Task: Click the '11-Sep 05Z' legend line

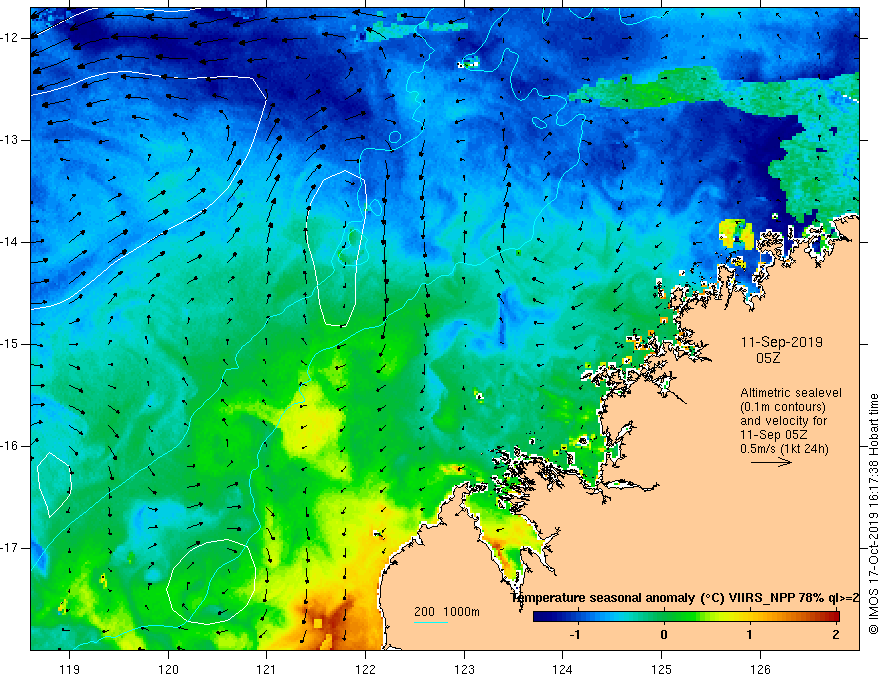Action: (773, 435)
